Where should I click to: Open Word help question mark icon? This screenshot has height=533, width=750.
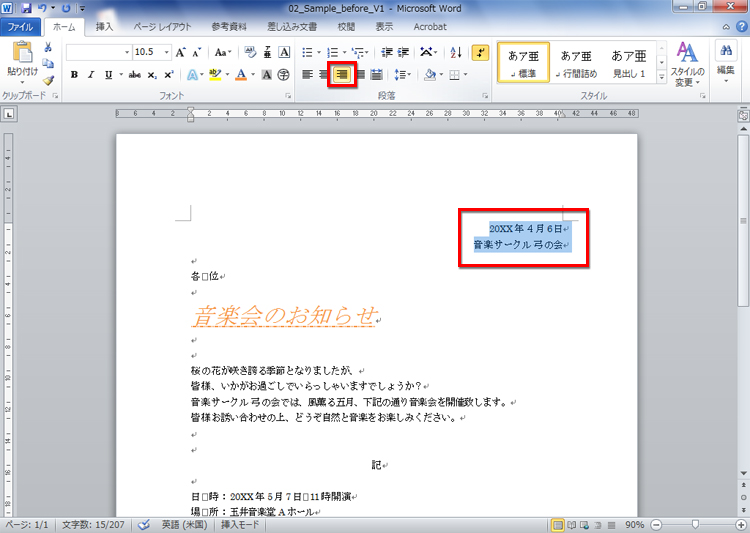tap(739, 27)
